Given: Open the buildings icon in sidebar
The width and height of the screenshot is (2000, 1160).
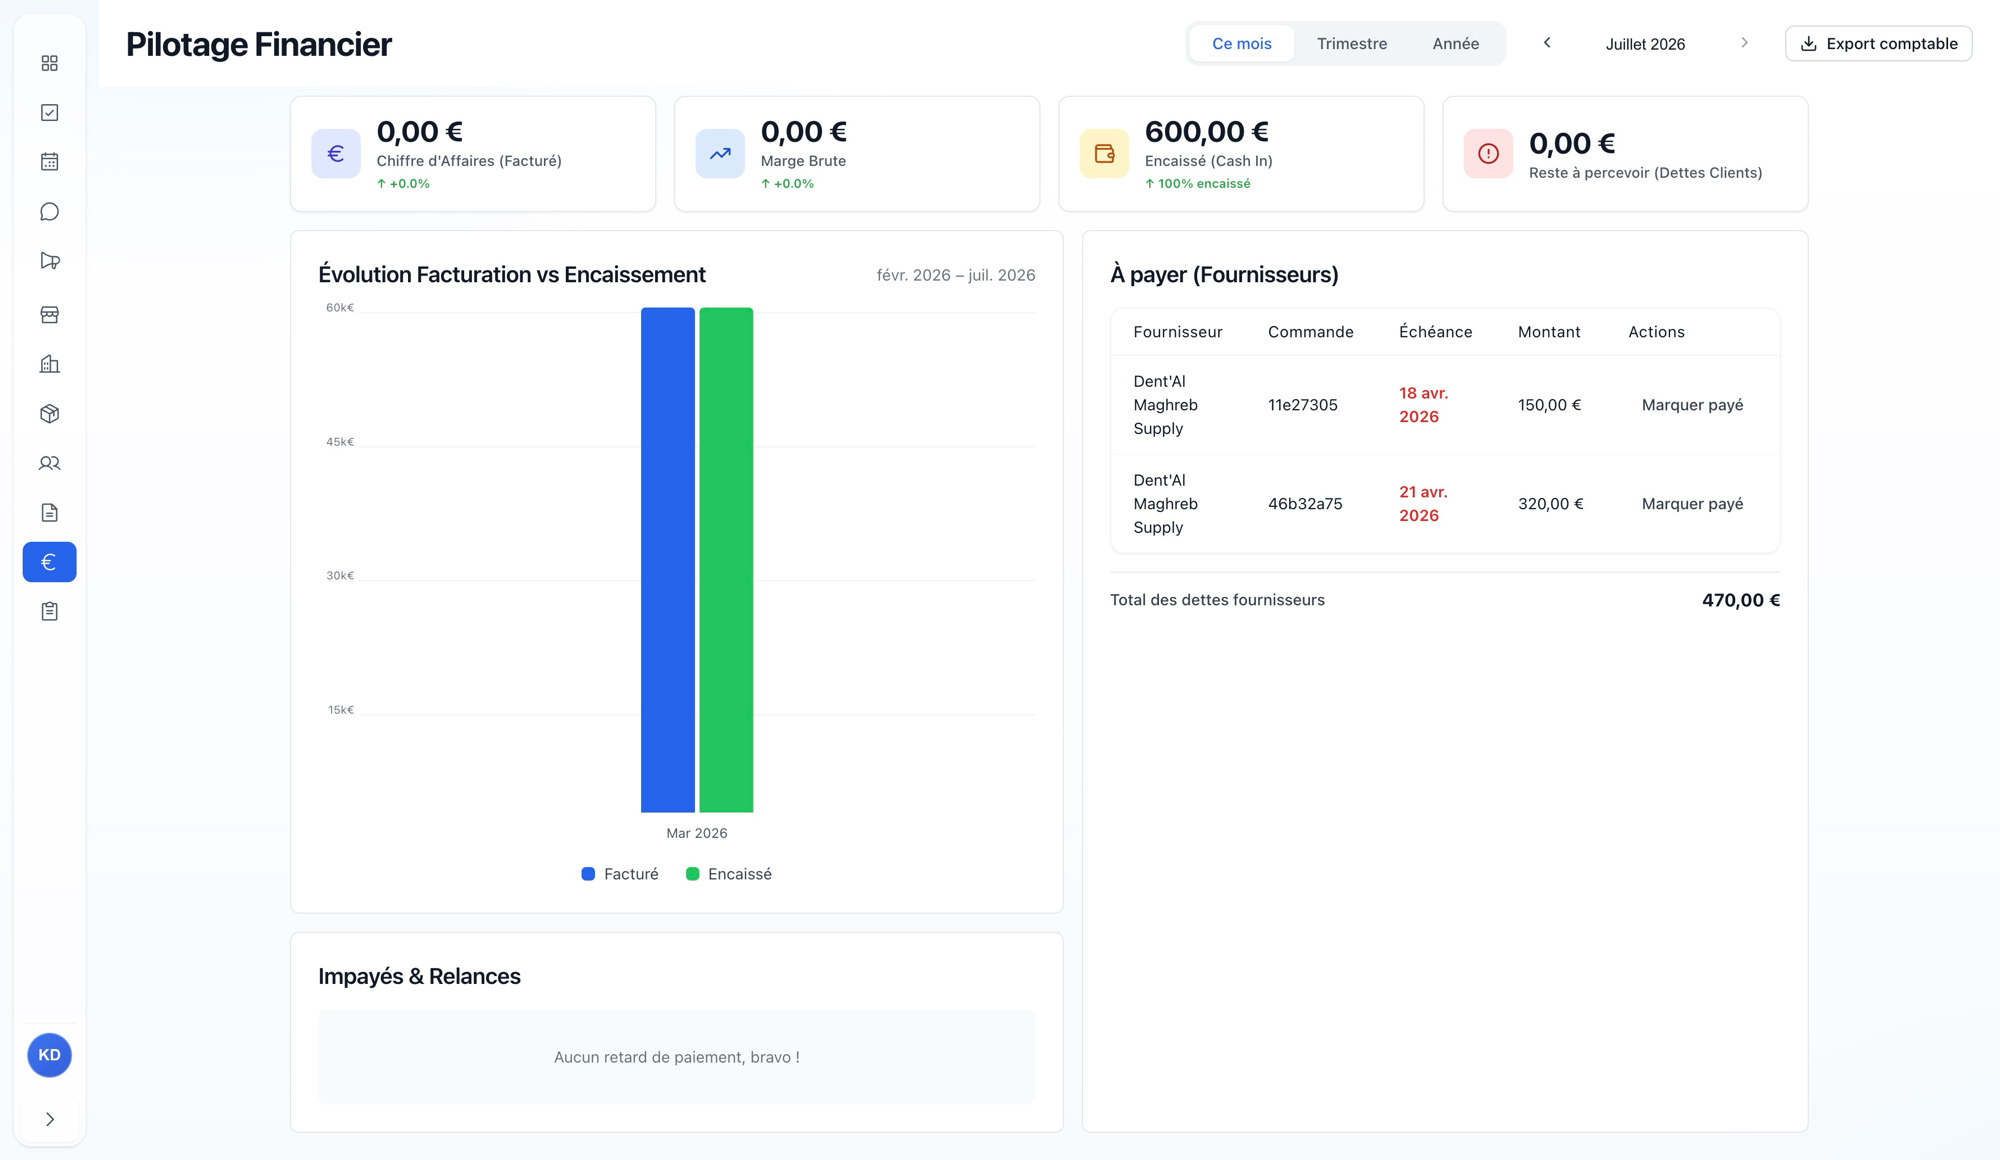Looking at the screenshot, I should [49, 364].
